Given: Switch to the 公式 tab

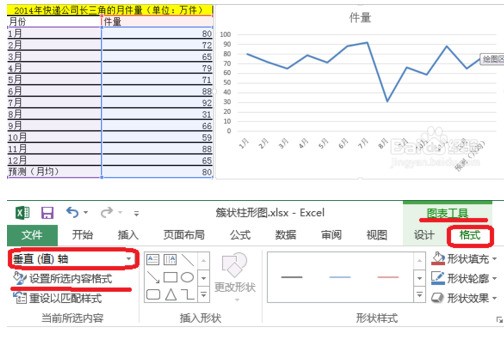Looking at the screenshot, I should coord(240,235).
